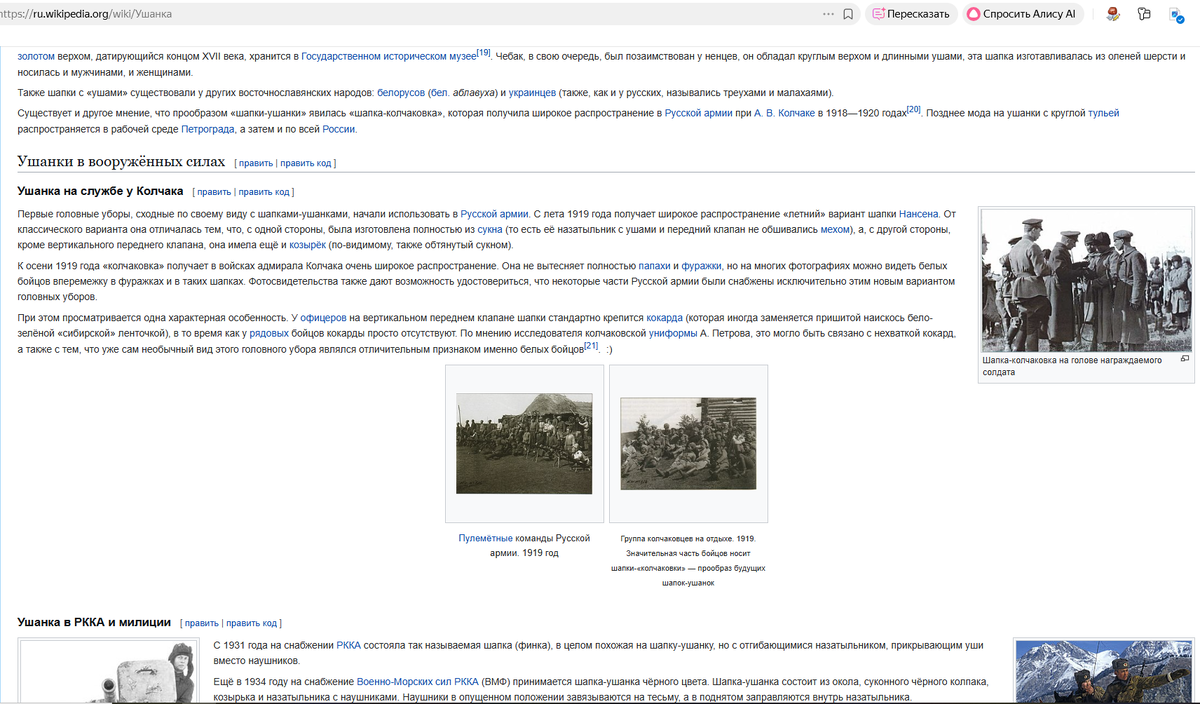Follow the тульей link
The image size is (1200, 704).
[1104, 113]
